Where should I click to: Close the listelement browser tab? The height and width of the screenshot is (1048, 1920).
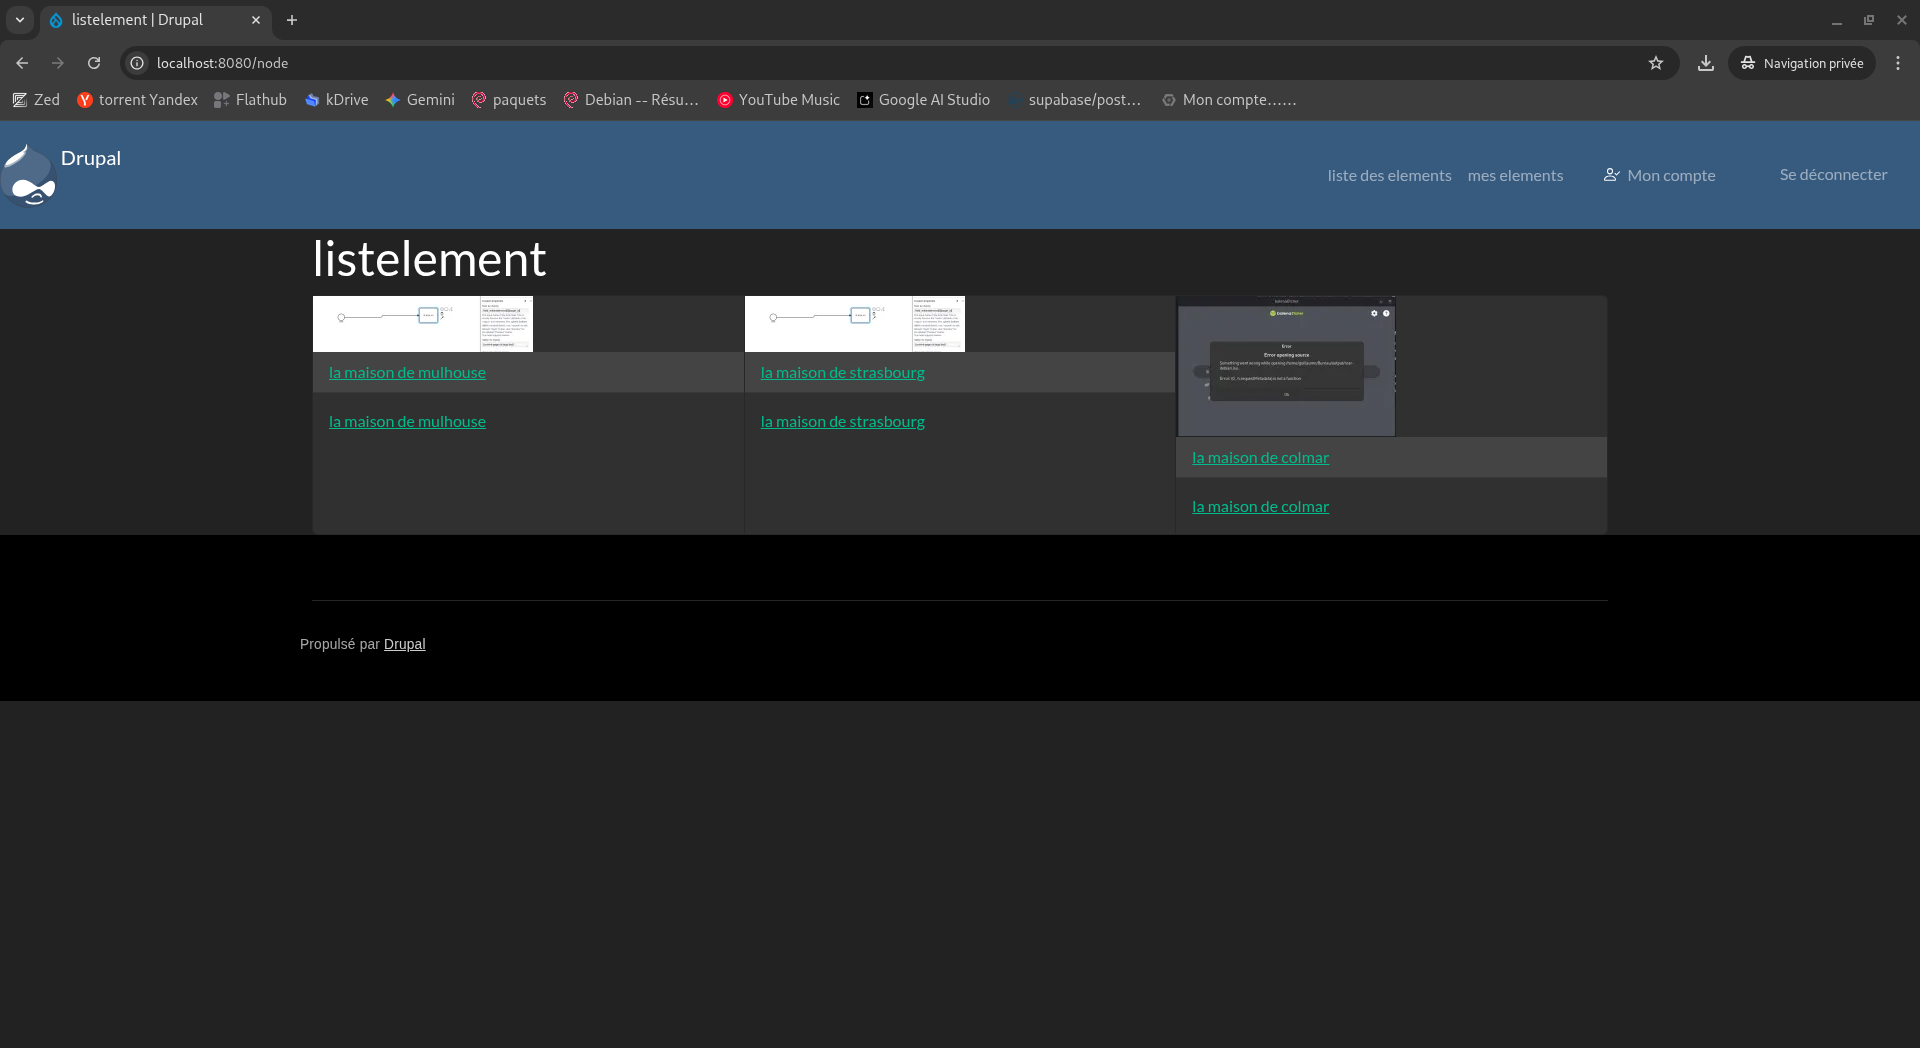click(x=256, y=20)
